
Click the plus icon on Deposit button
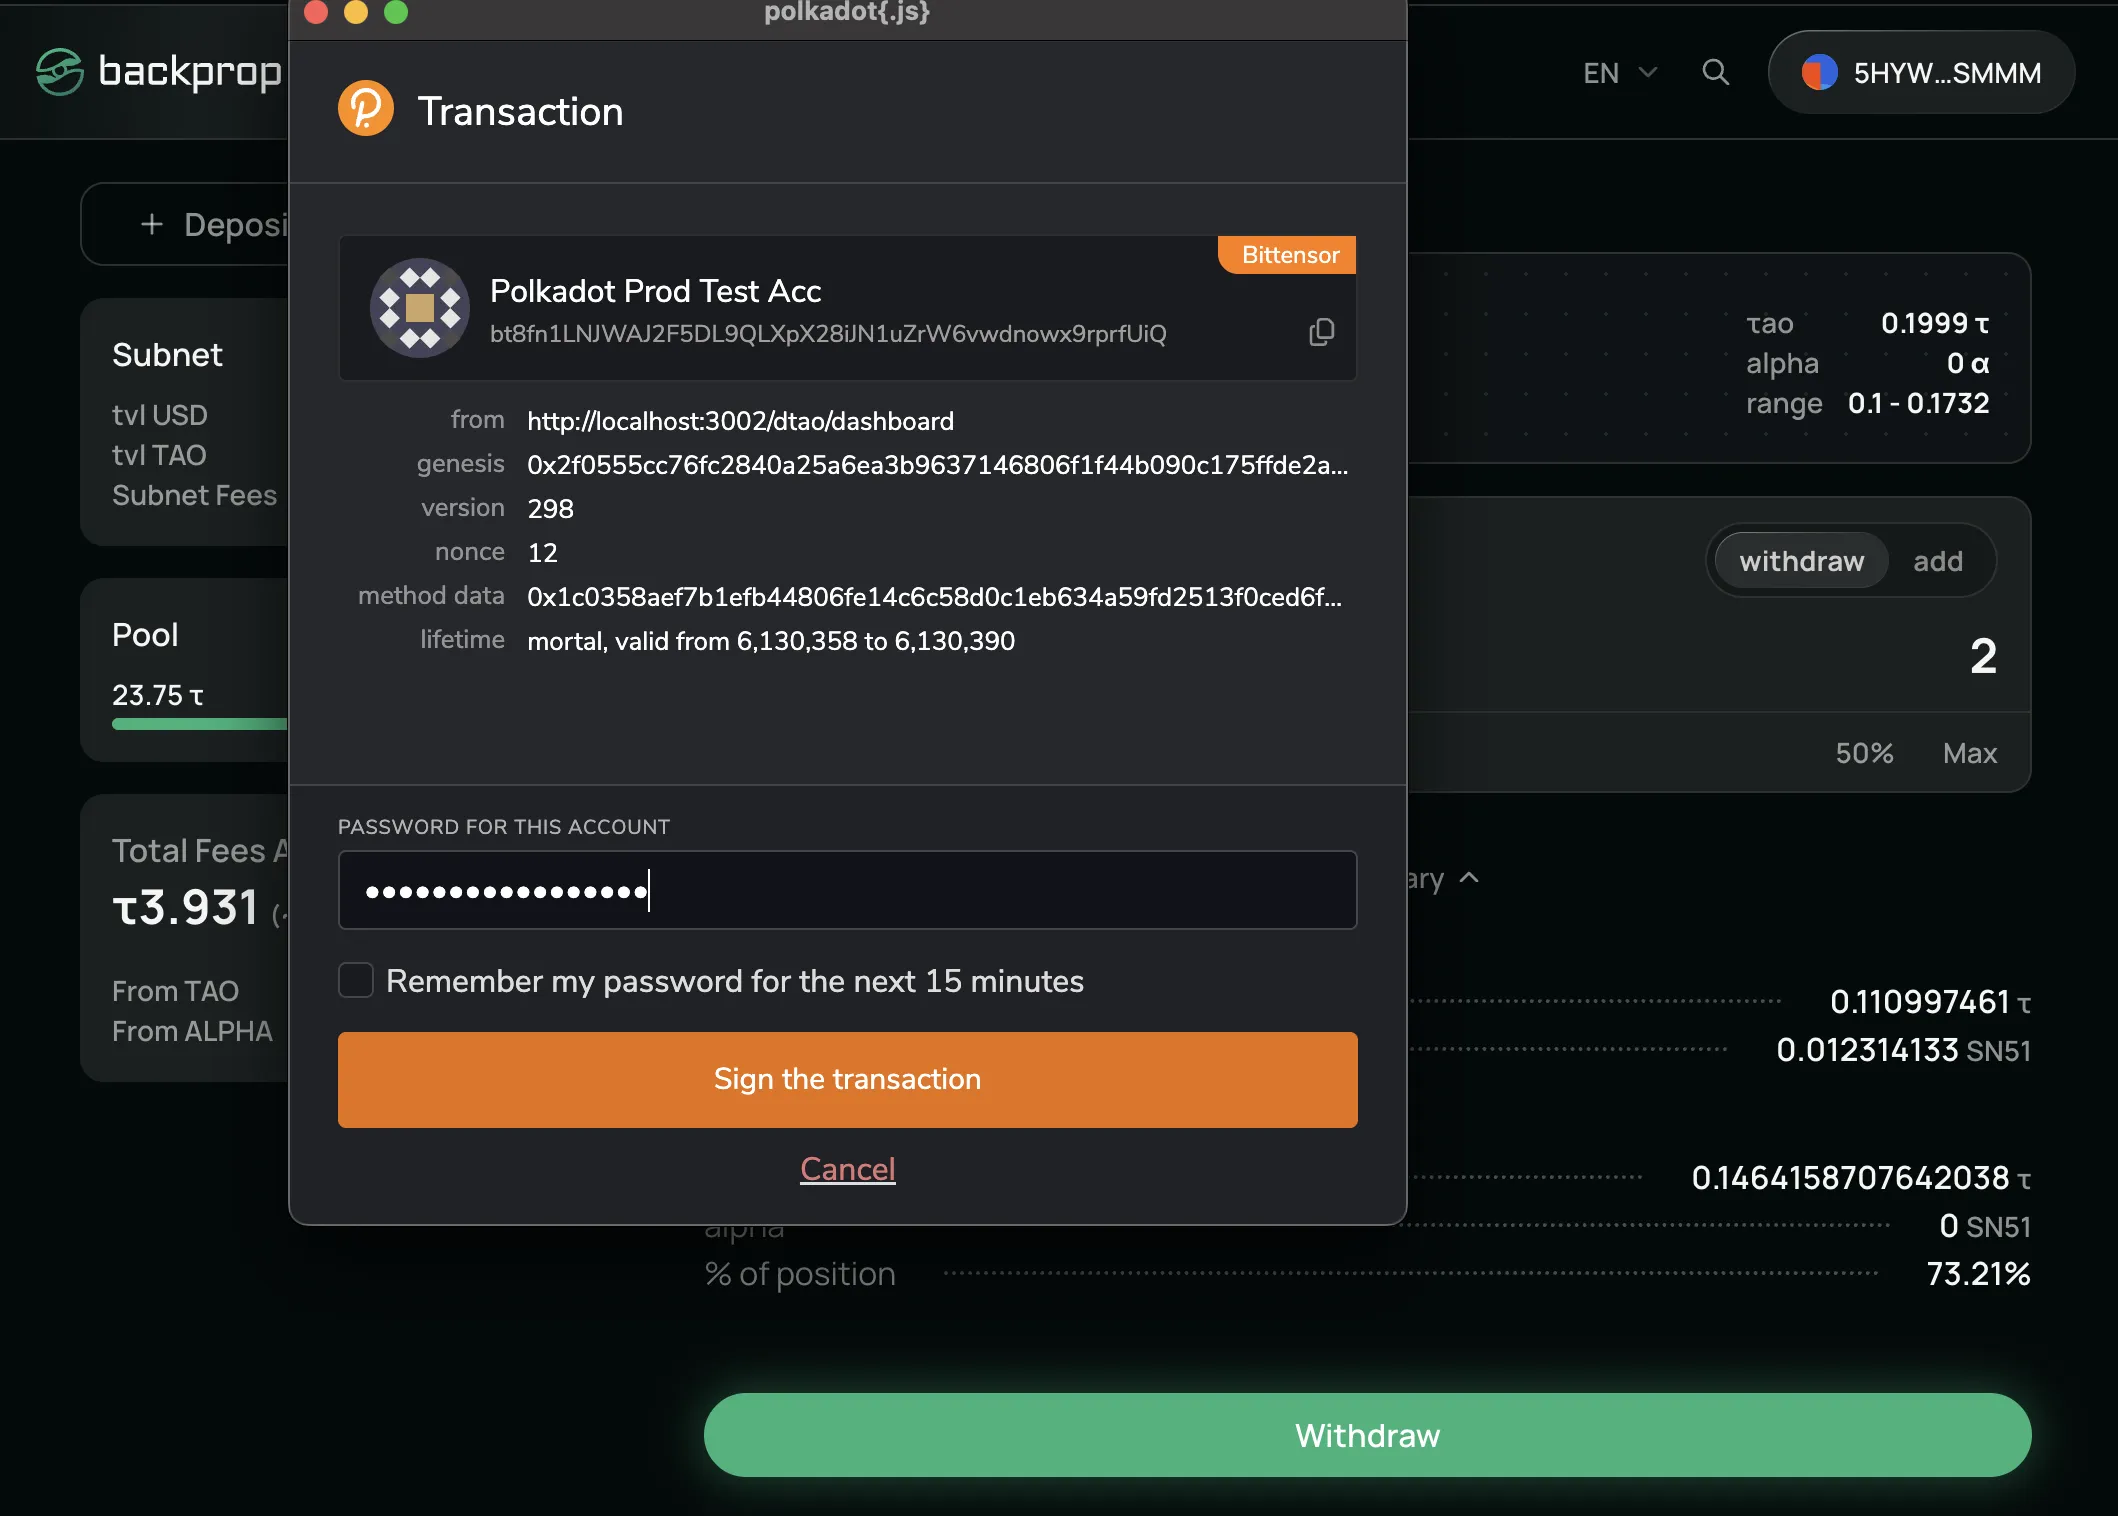click(x=152, y=224)
